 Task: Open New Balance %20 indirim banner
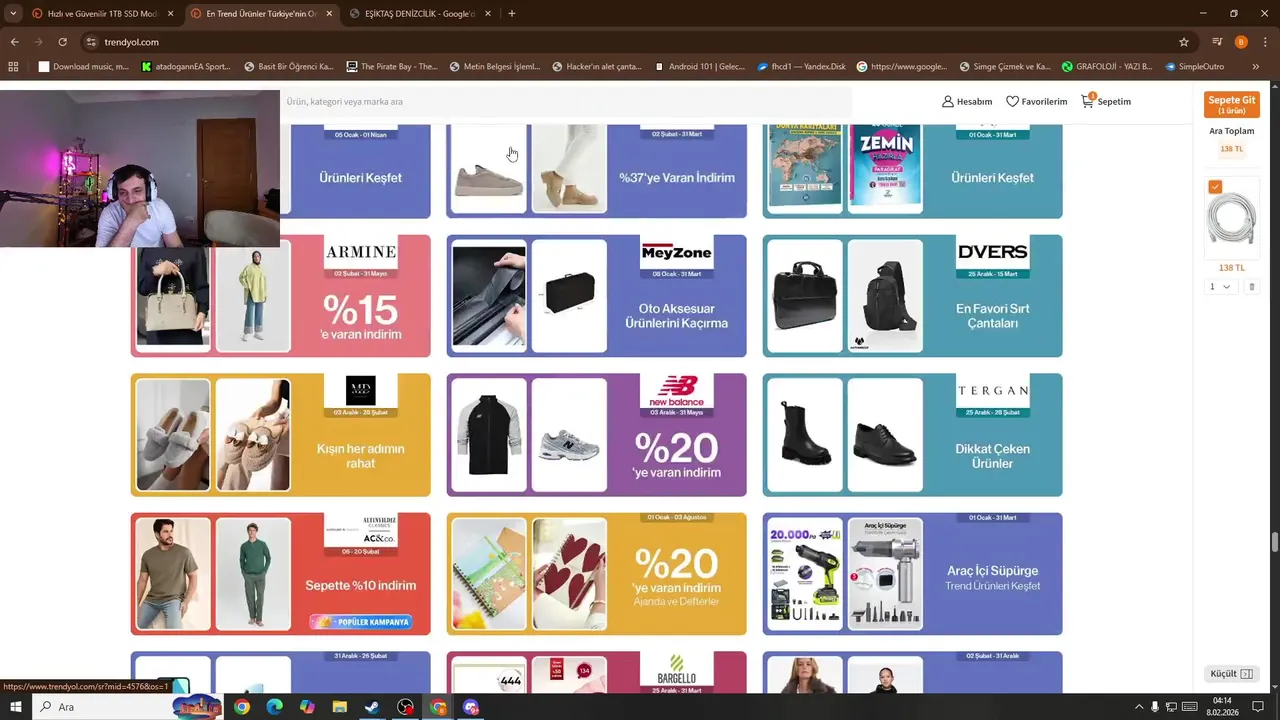pos(596,435)
